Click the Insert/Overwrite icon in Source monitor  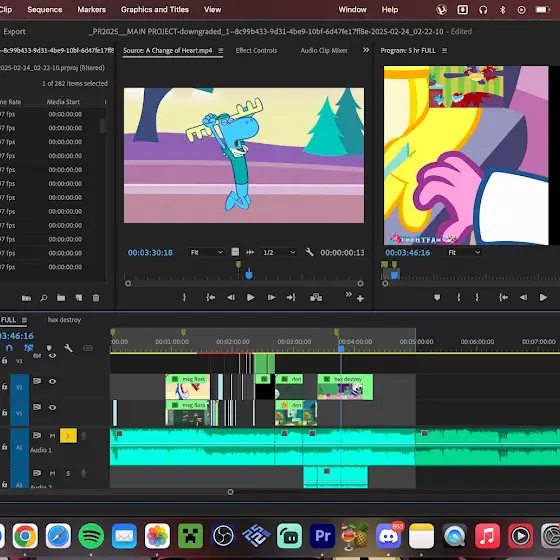(316, 298)
